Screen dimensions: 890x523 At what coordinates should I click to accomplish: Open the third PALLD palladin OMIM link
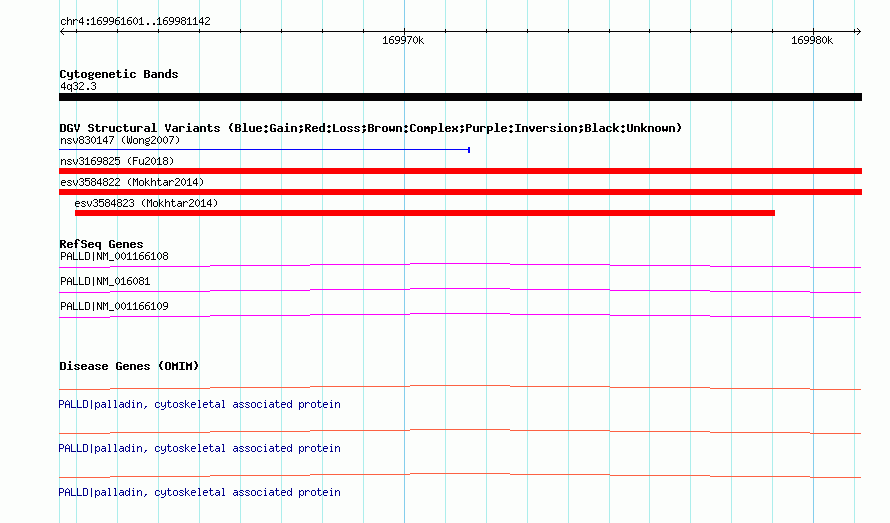[199, 492]
